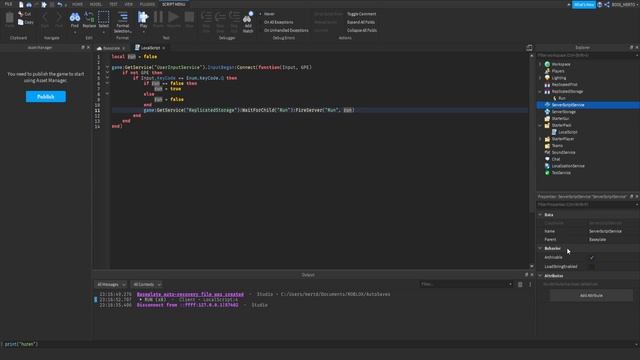This screenshot has height=360, width=640.
Task: Click the plugin puzzle icon in the title bar
Action: 44,4
